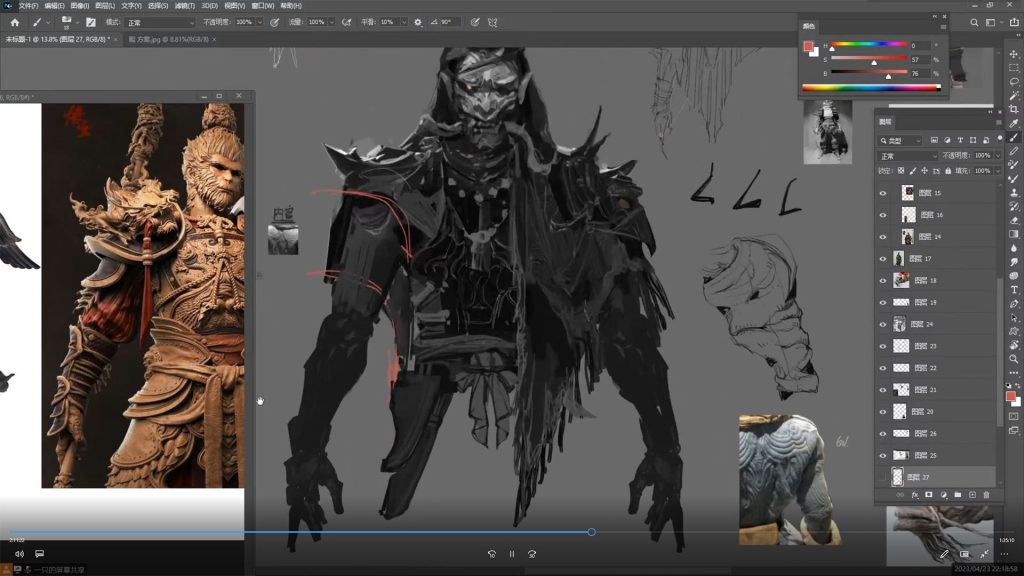Viewport: 1024px width, 576px height.
Task: Expand the layer blending mode dropdown
Action: click(908, 156)
